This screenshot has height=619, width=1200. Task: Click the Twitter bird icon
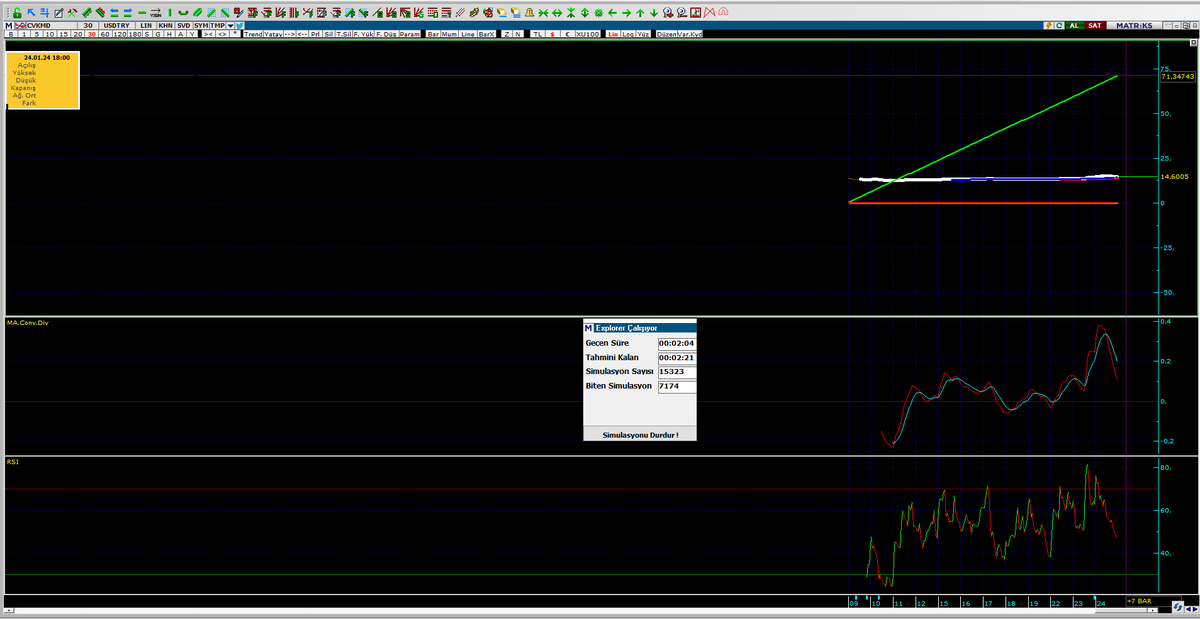pos(239,25)
